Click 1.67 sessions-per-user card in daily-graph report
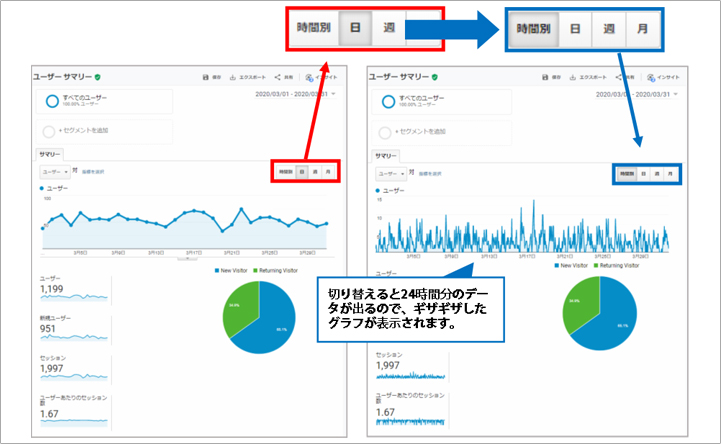 (74, 410)
